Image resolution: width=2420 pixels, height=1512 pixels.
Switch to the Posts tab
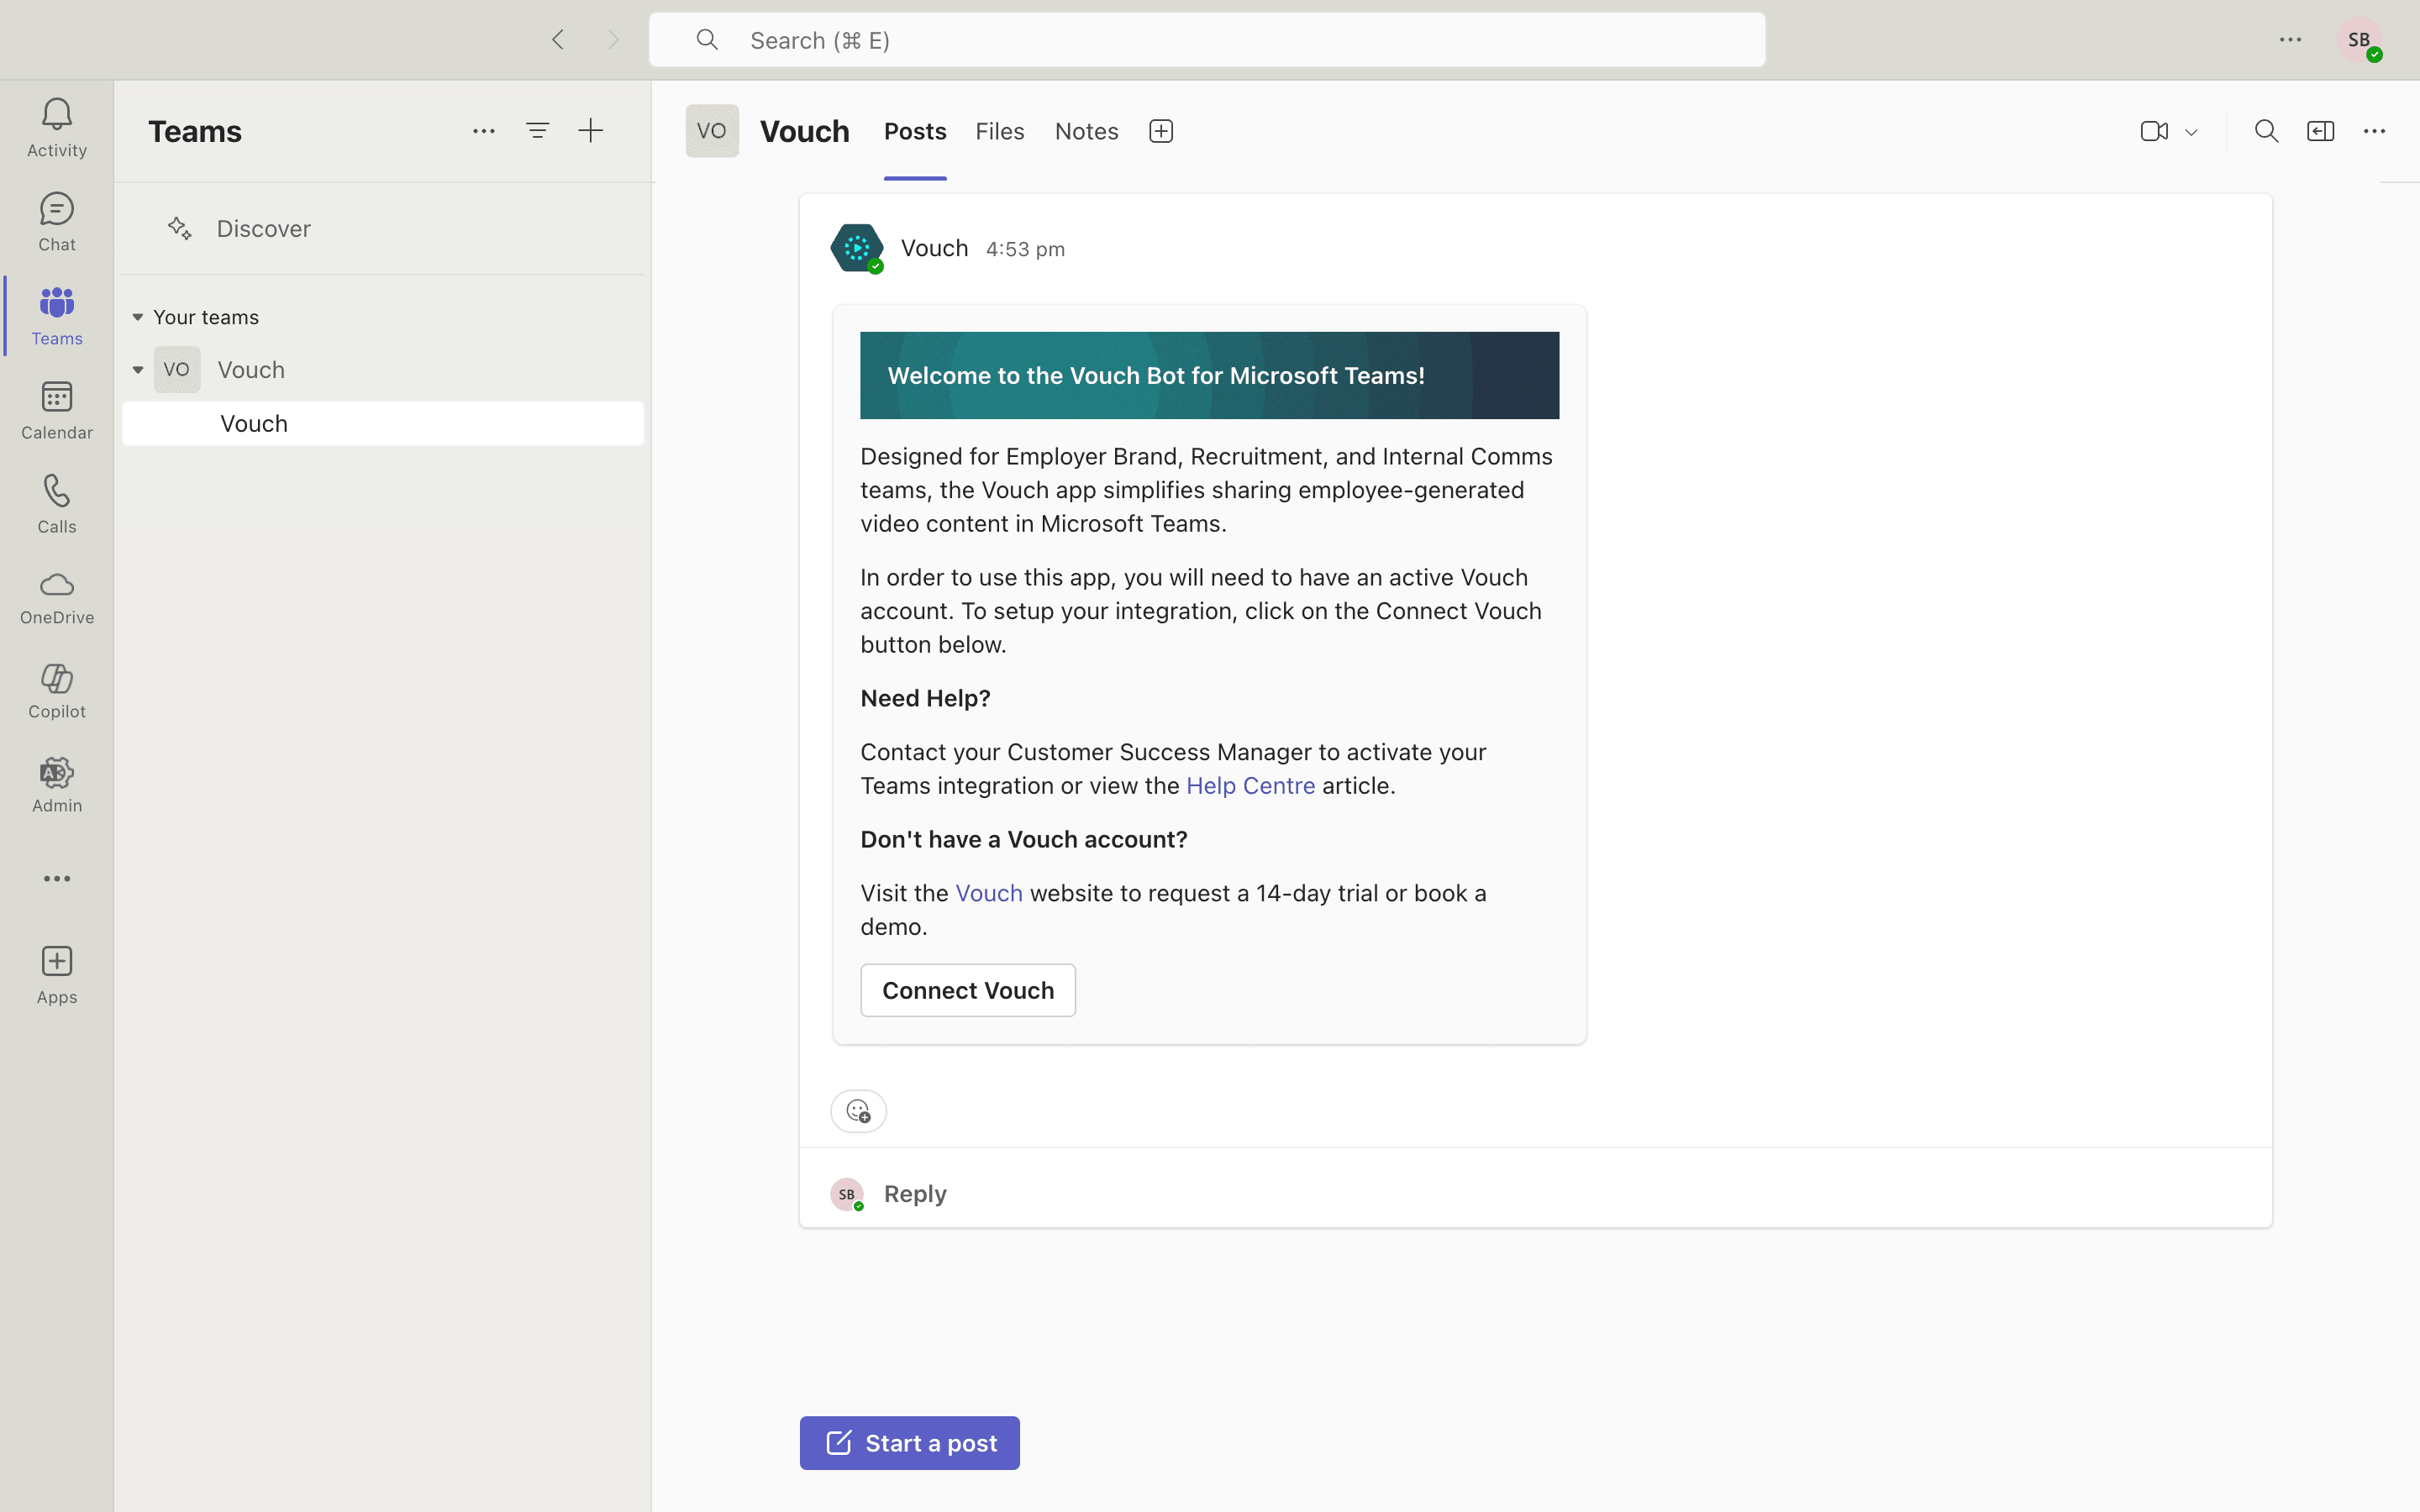tap(915, 131)
